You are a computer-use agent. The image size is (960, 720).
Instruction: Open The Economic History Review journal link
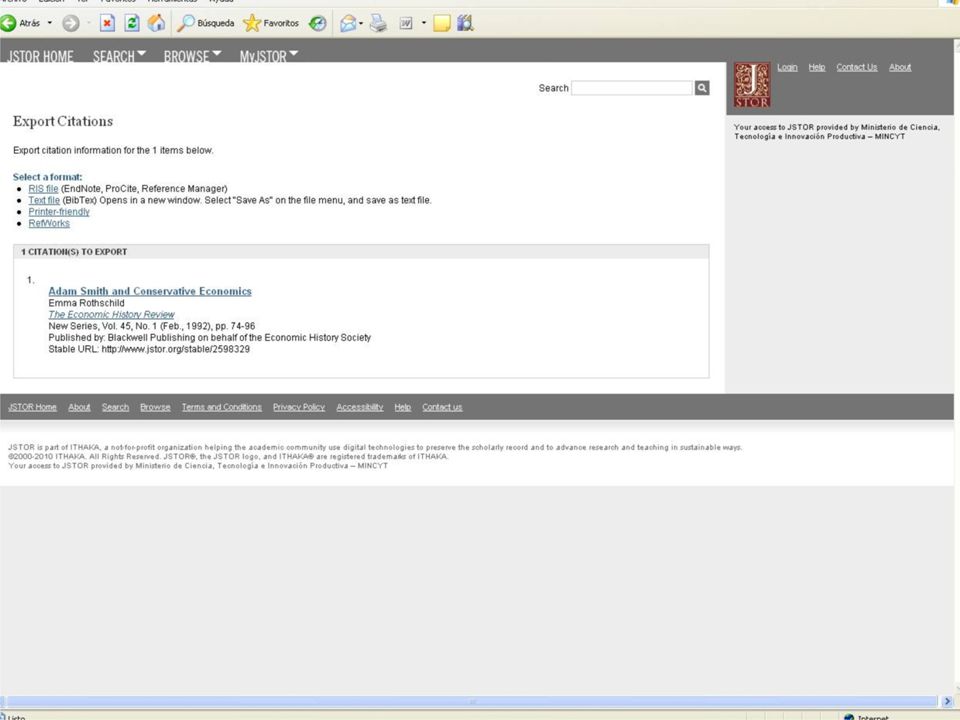point(111,315)
